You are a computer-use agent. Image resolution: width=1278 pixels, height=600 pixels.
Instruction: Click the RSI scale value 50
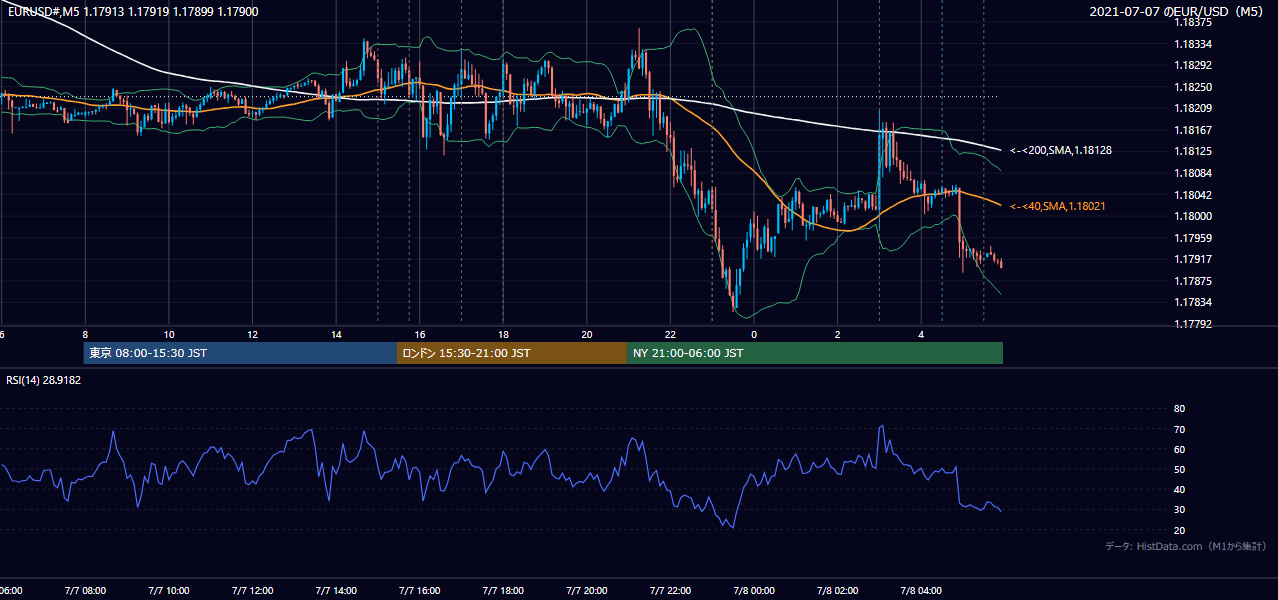(x=1179, y=469)
